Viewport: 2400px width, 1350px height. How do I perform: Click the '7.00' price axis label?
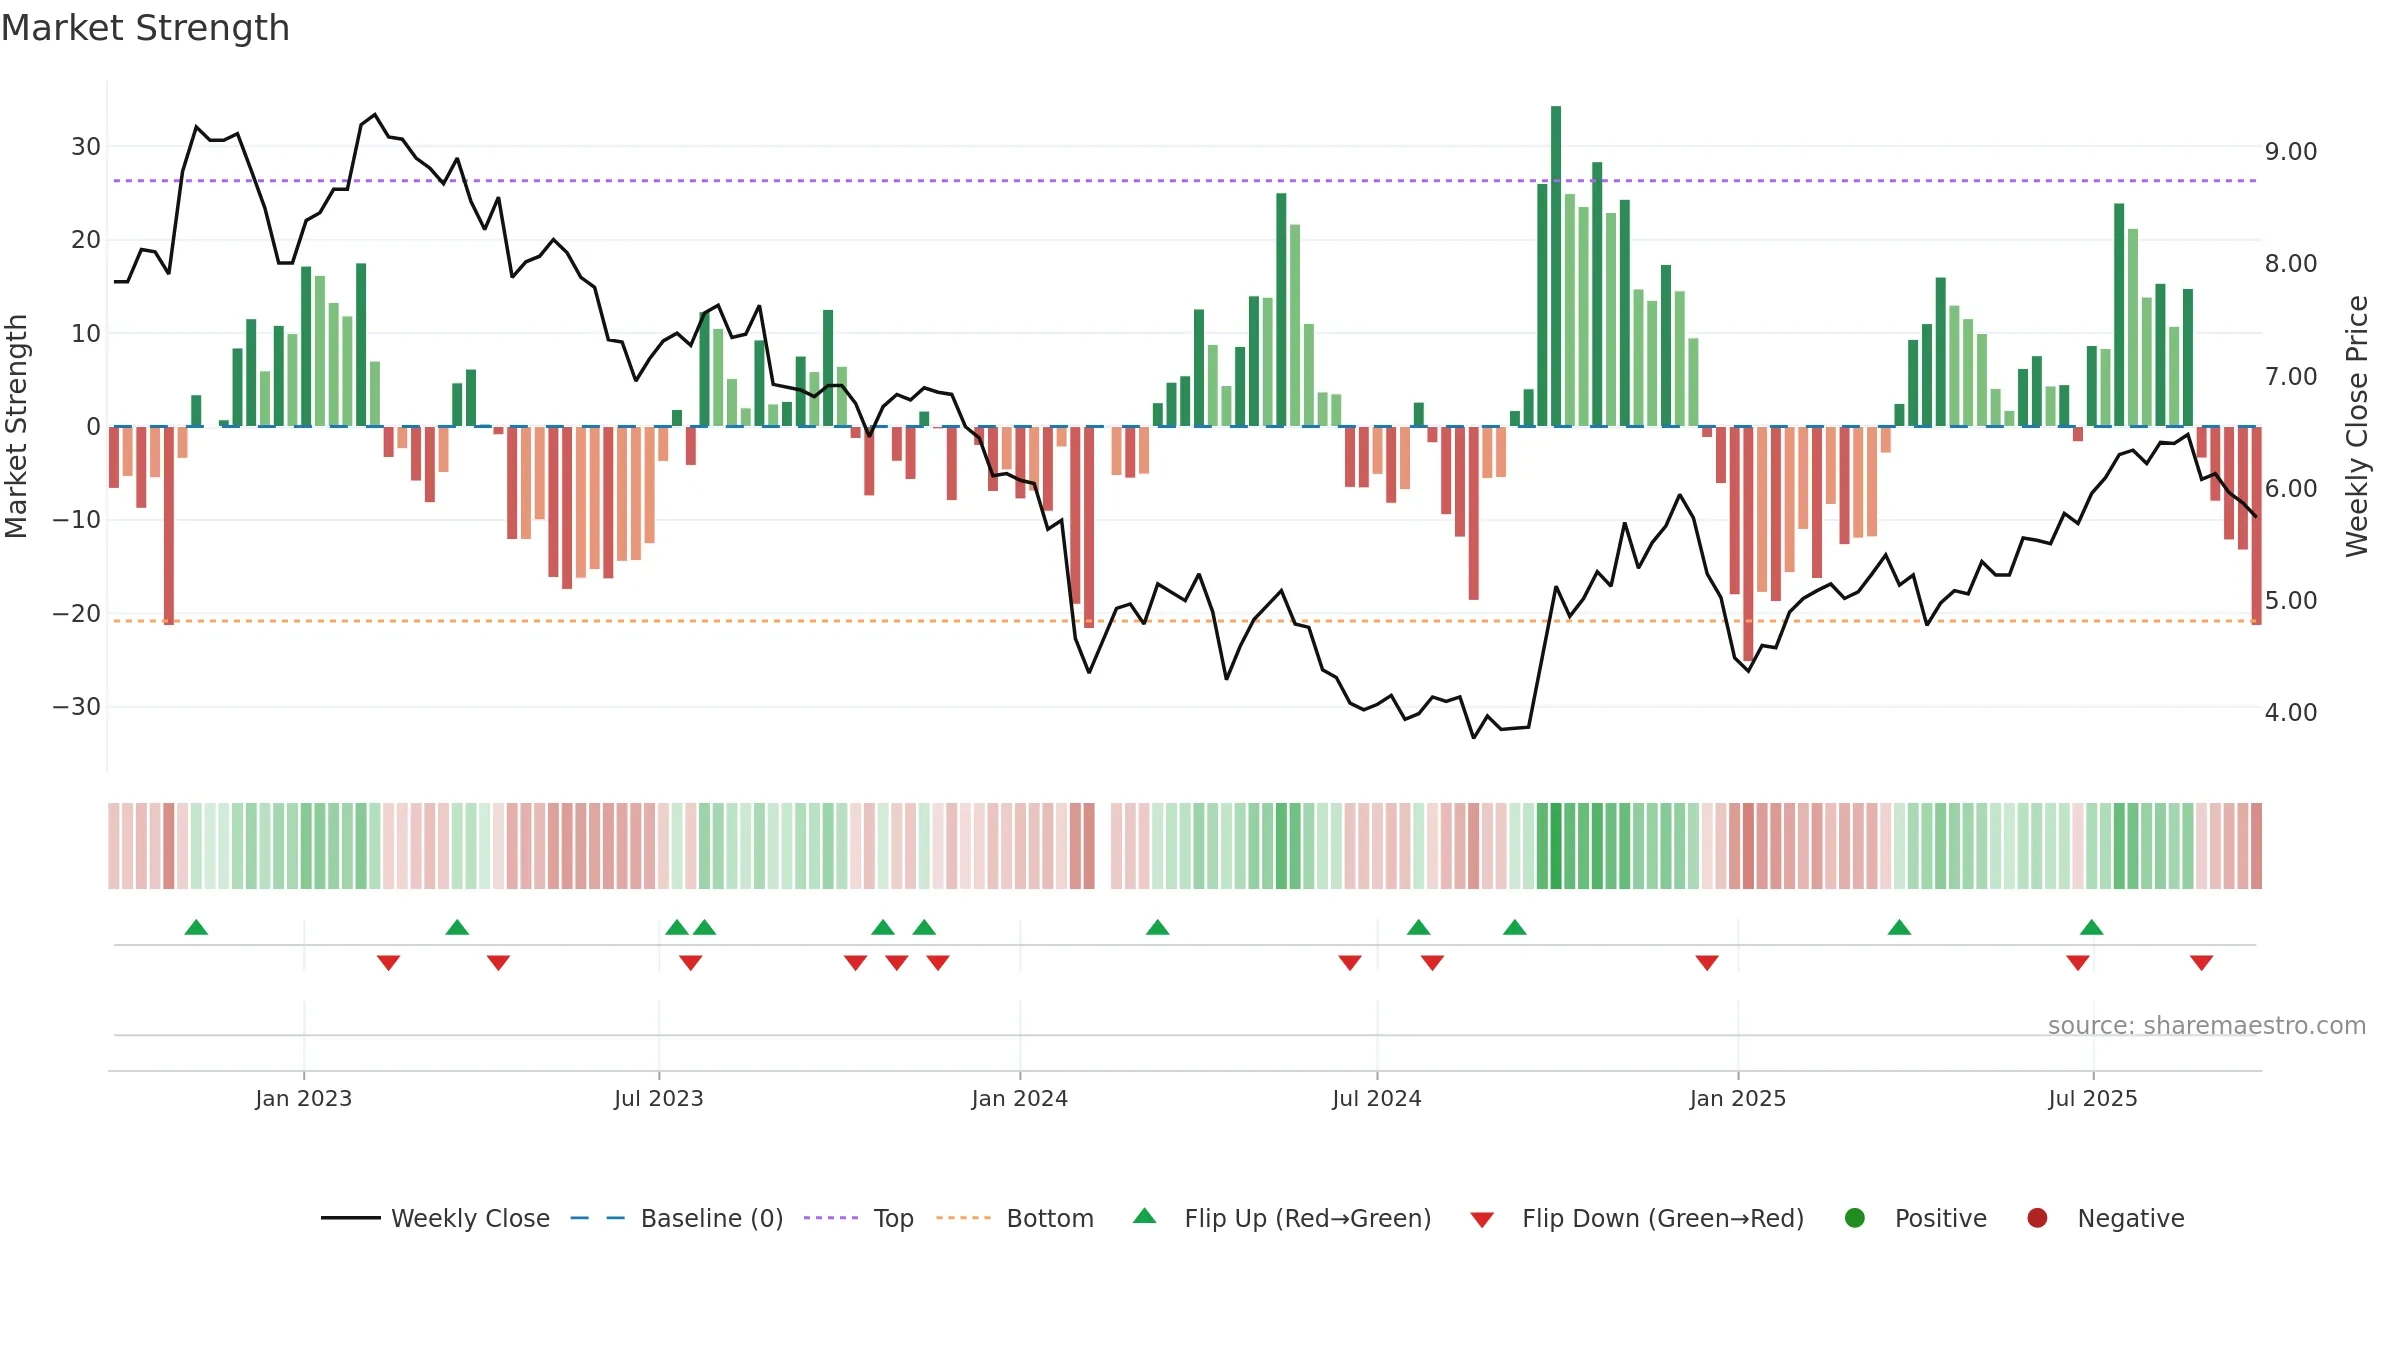[2291, 377]
